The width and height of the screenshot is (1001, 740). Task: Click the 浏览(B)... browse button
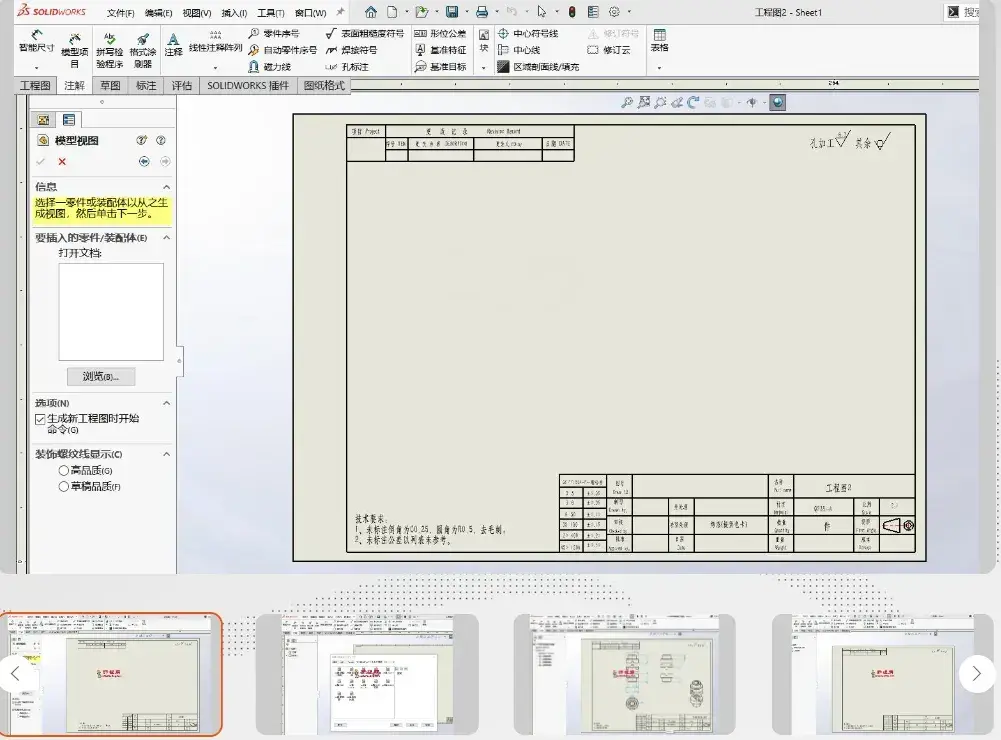pyautogui.click(x=99, y=376)
